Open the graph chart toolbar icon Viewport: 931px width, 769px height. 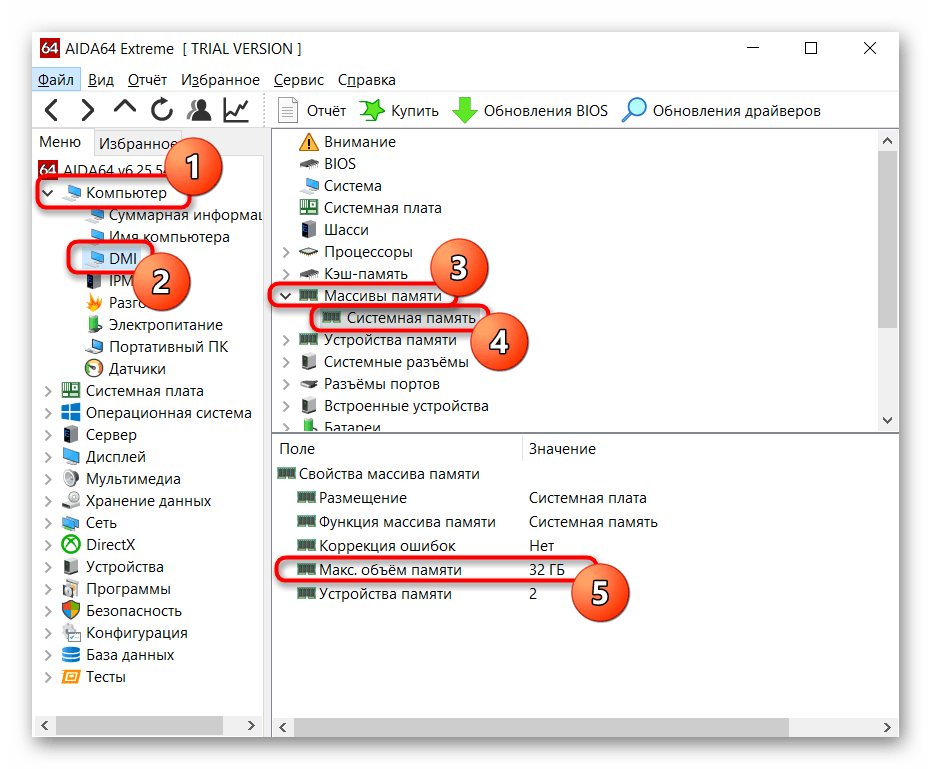coord(236,110)
